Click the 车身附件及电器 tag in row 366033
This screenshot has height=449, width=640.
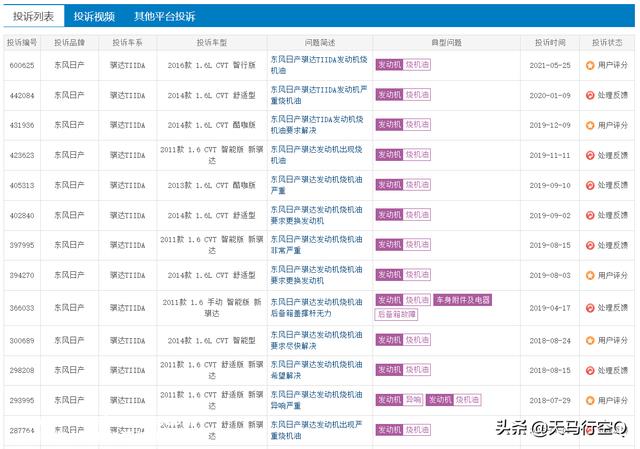(462, 300)
